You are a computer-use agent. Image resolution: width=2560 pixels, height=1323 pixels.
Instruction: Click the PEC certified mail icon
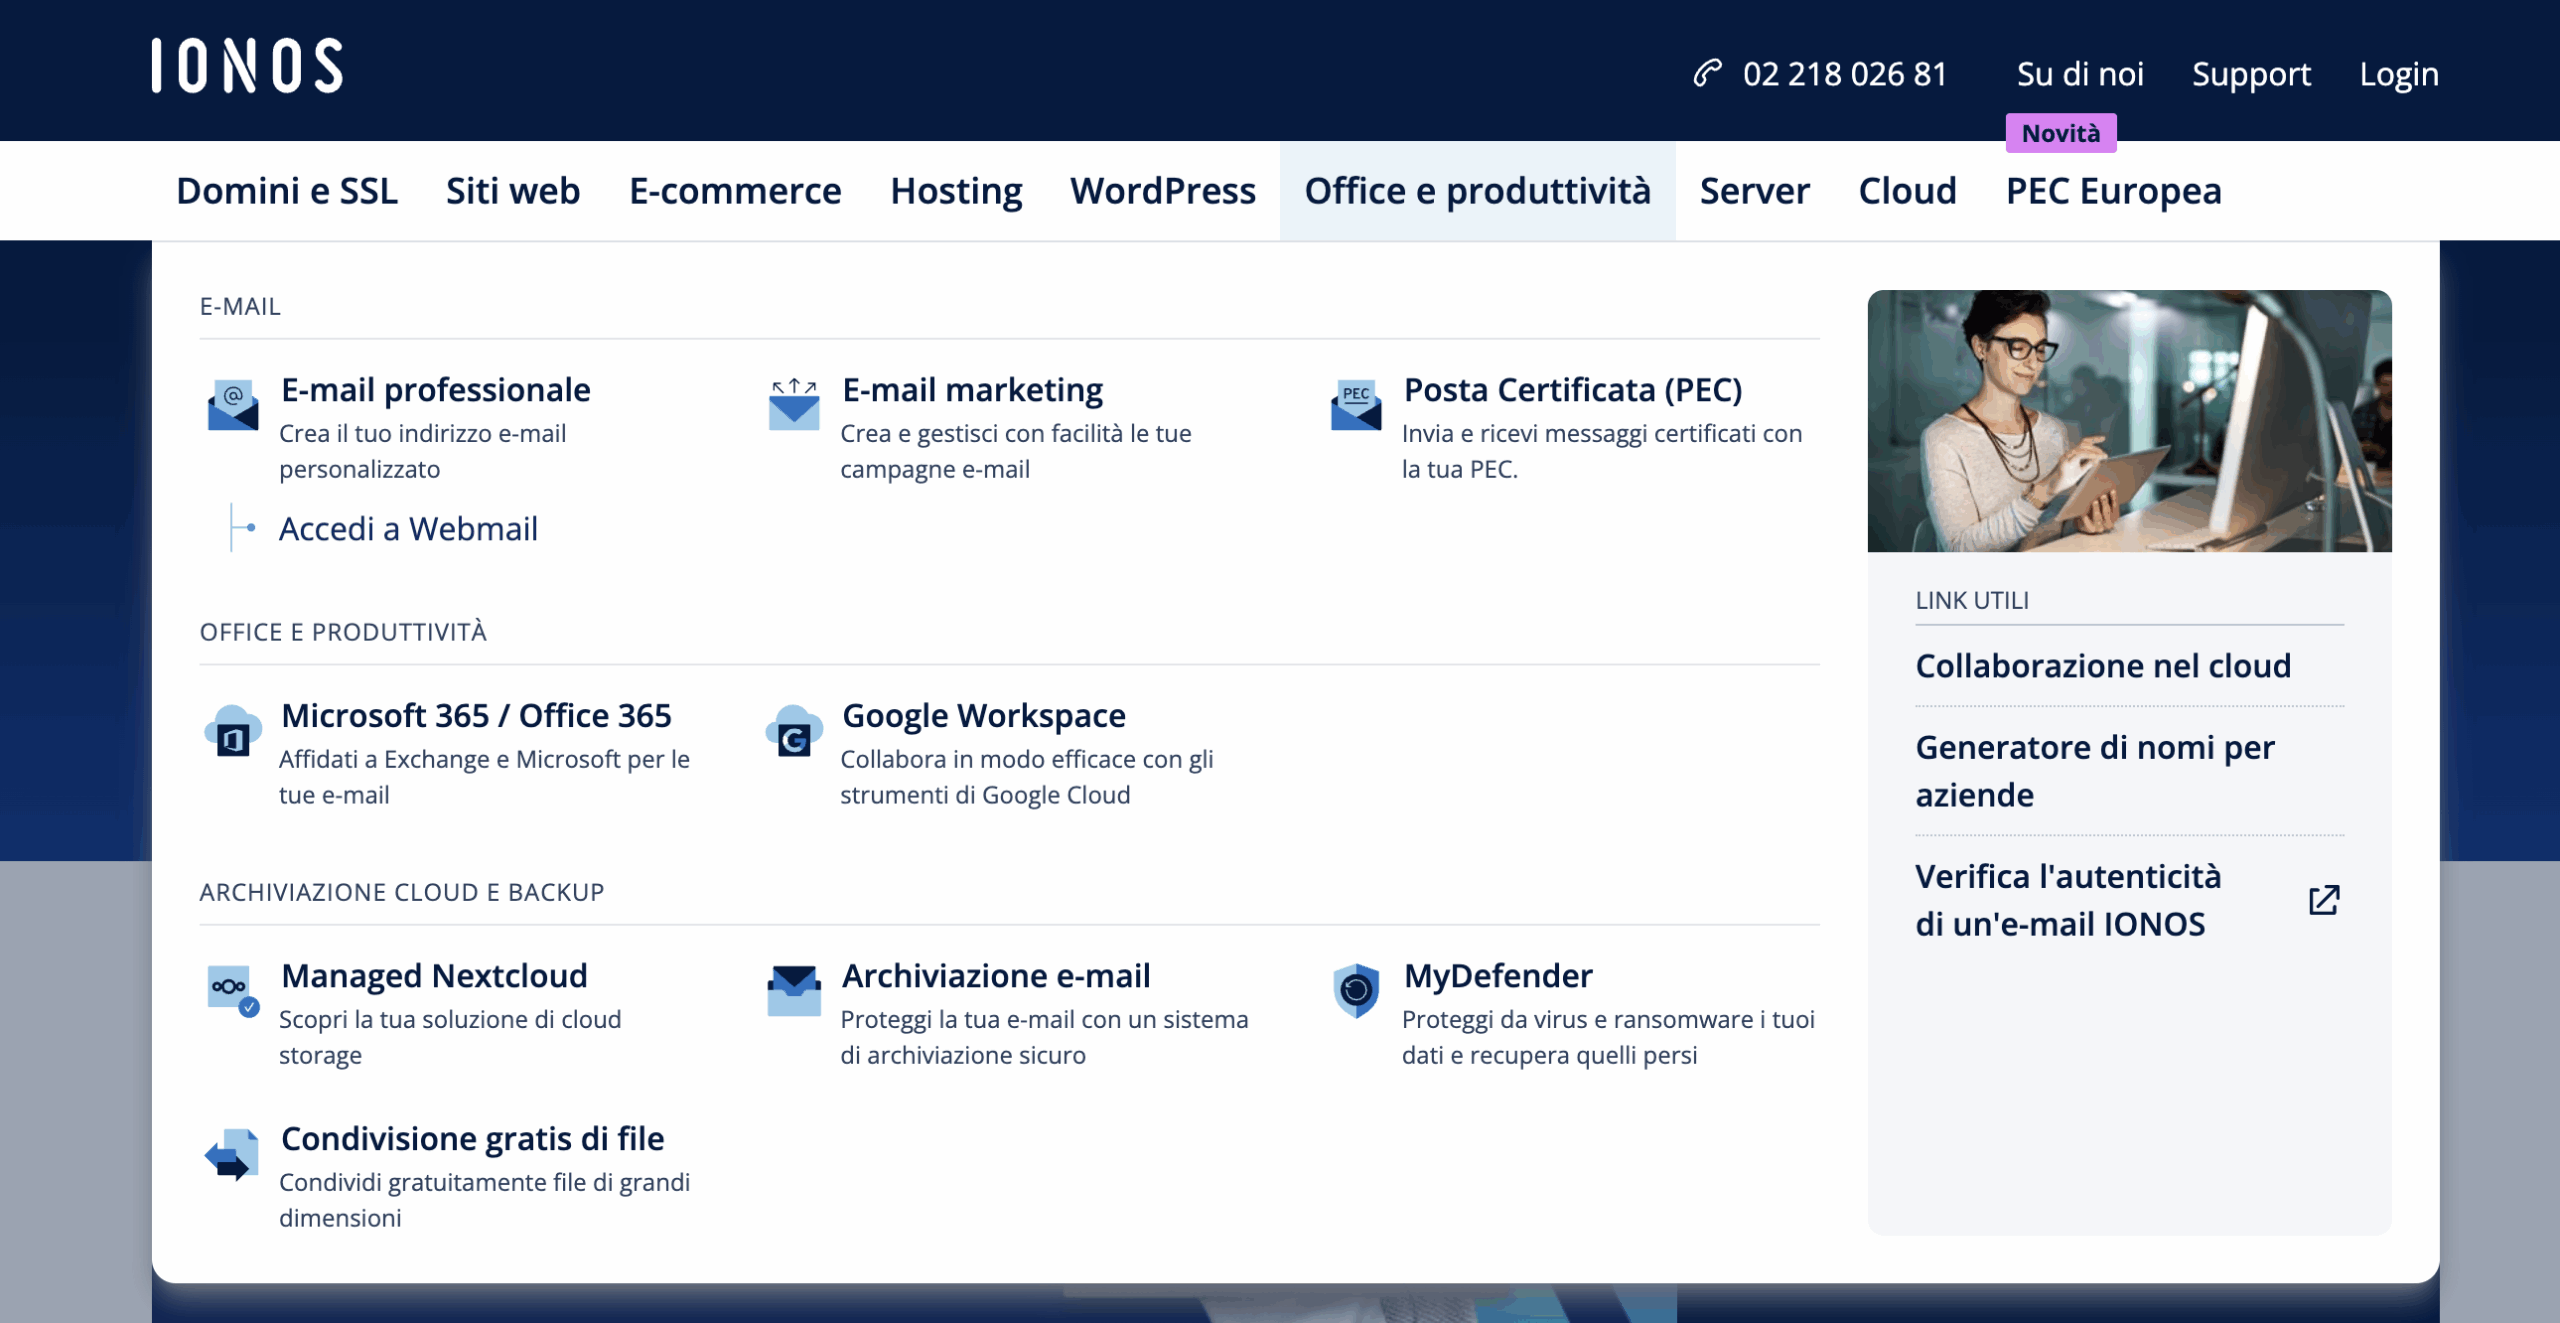[x=1355, y=404]
